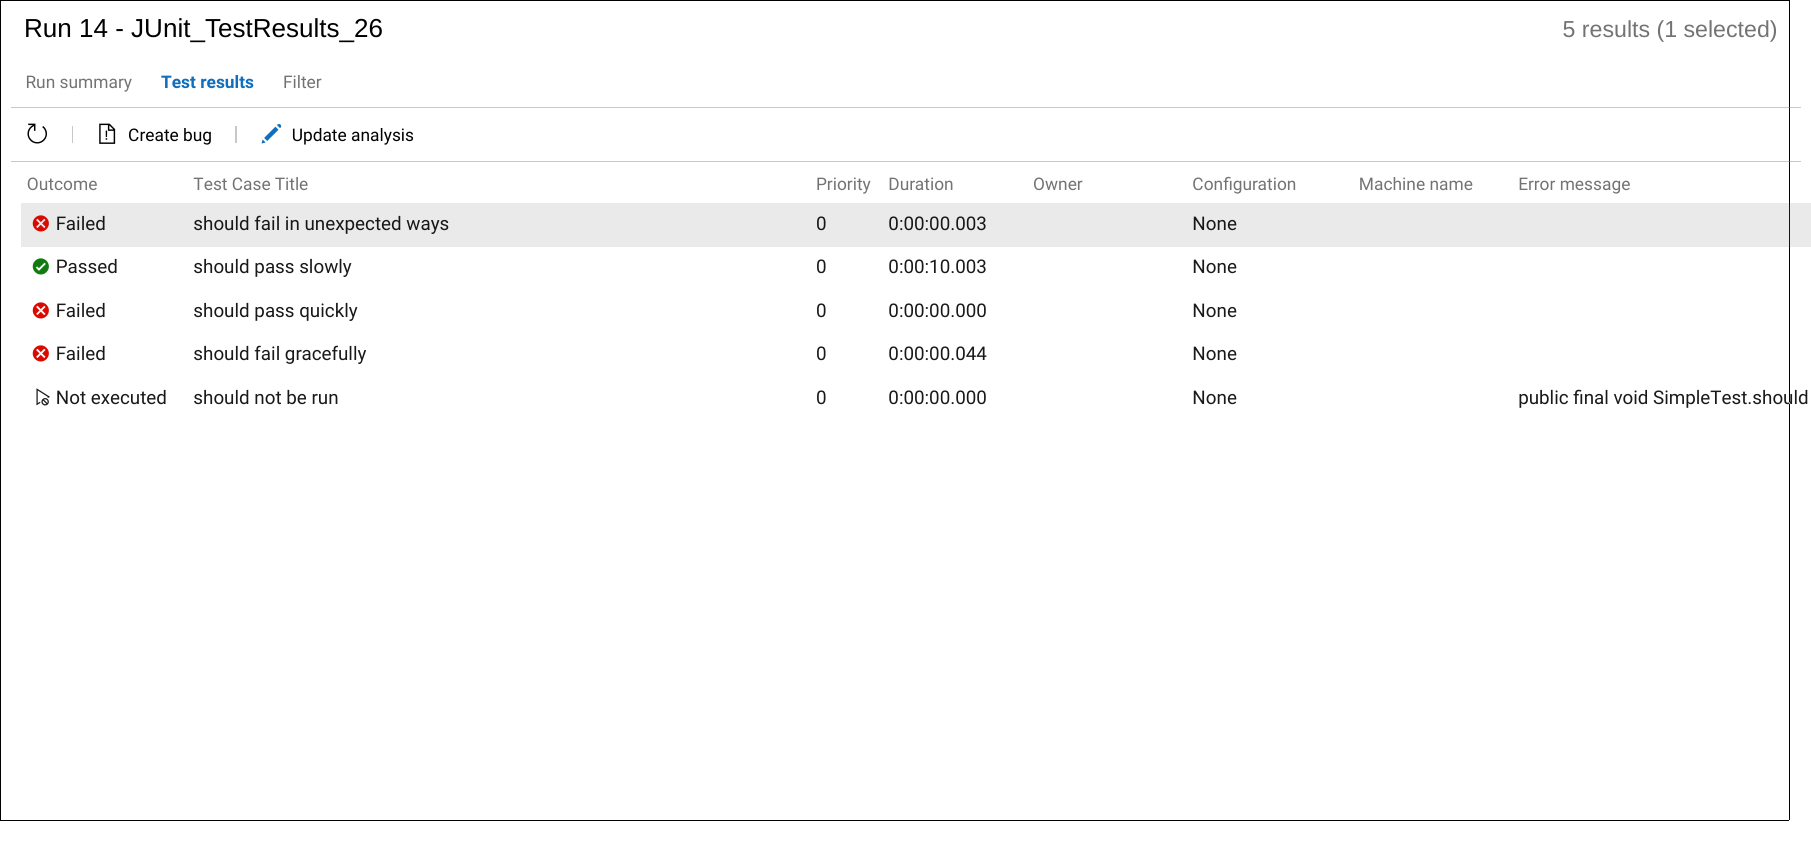Click red failed icon for 'should fail in unexpected ways'
The image size is (1811, 851).
point(41,224)
